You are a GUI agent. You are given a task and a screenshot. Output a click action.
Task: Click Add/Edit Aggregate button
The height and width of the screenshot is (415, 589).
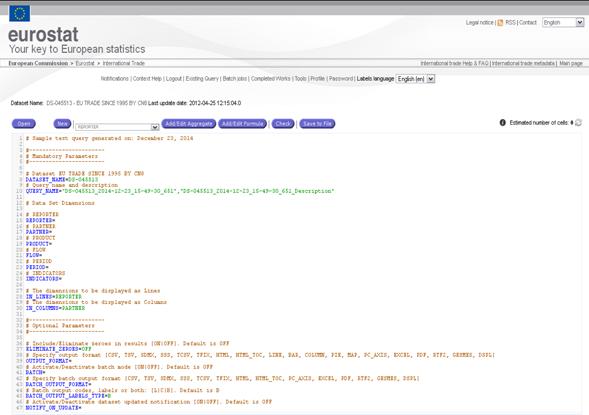click(189, 124)
